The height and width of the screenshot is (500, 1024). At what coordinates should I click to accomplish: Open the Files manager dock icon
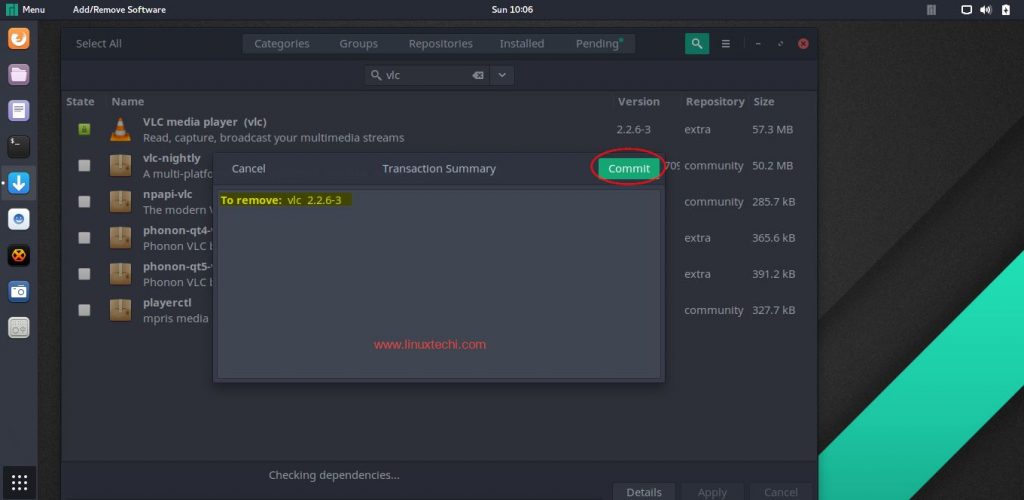tap(18, 74)
